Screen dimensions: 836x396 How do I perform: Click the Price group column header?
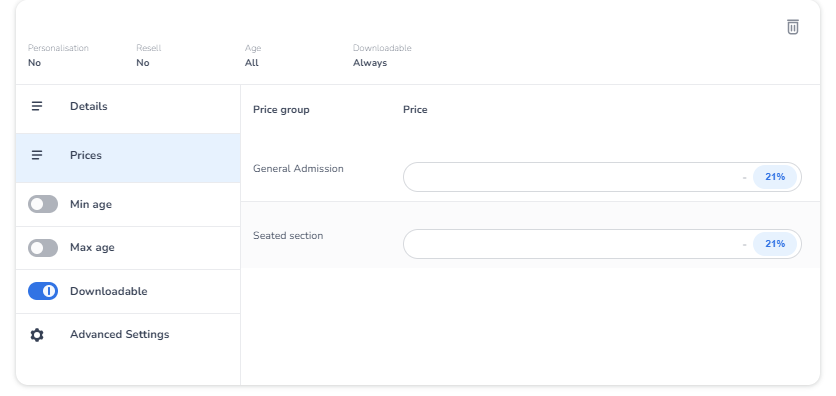(x=281, y=110)
